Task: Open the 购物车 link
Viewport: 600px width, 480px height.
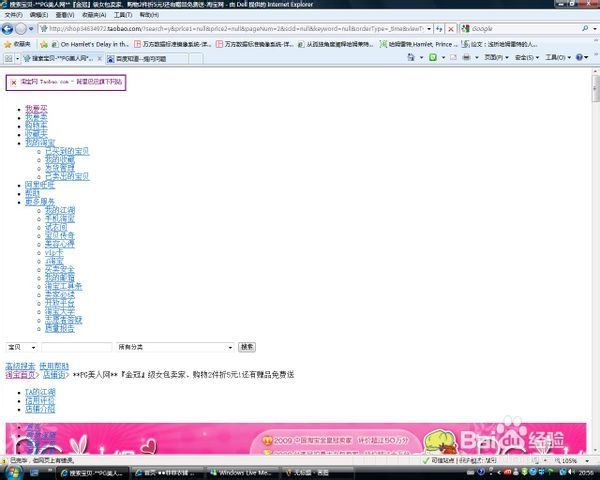Action: [x=36, y=126]
